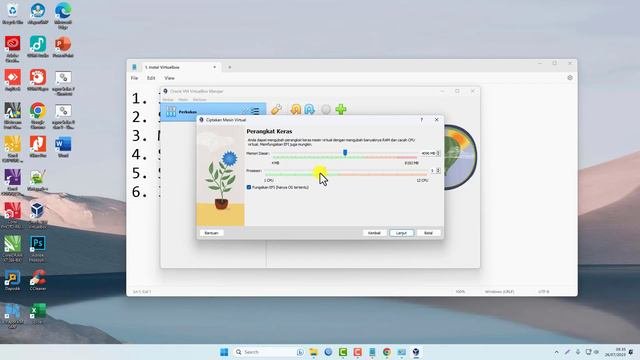Click the green Camtasia icon in taskbar
Image resolution: width=640 pixels, height=360 pixels.
coord(343,352)
